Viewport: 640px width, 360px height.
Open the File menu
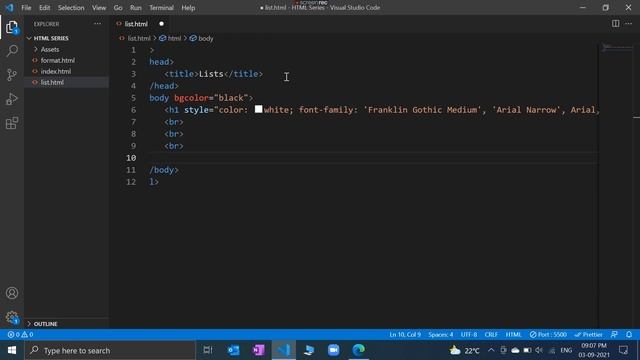26,8
